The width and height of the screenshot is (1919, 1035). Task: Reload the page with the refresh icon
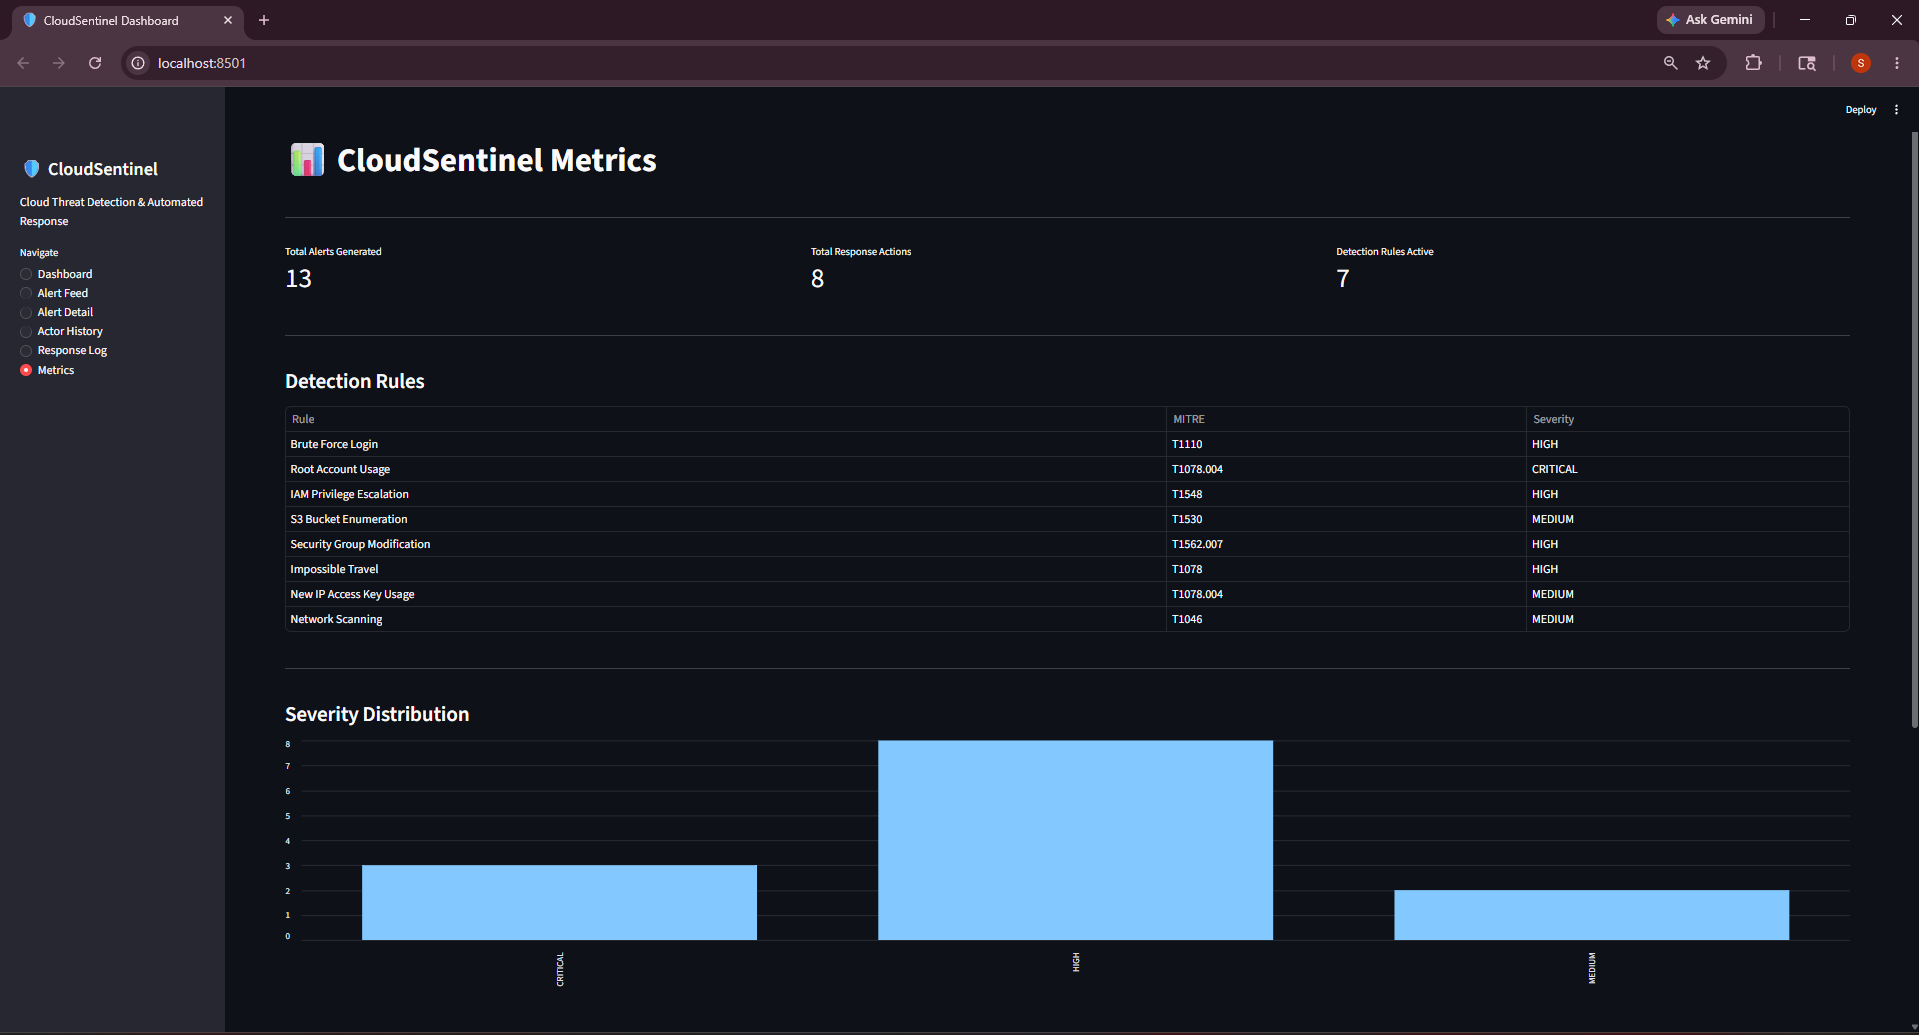click(x=95, y=63)
